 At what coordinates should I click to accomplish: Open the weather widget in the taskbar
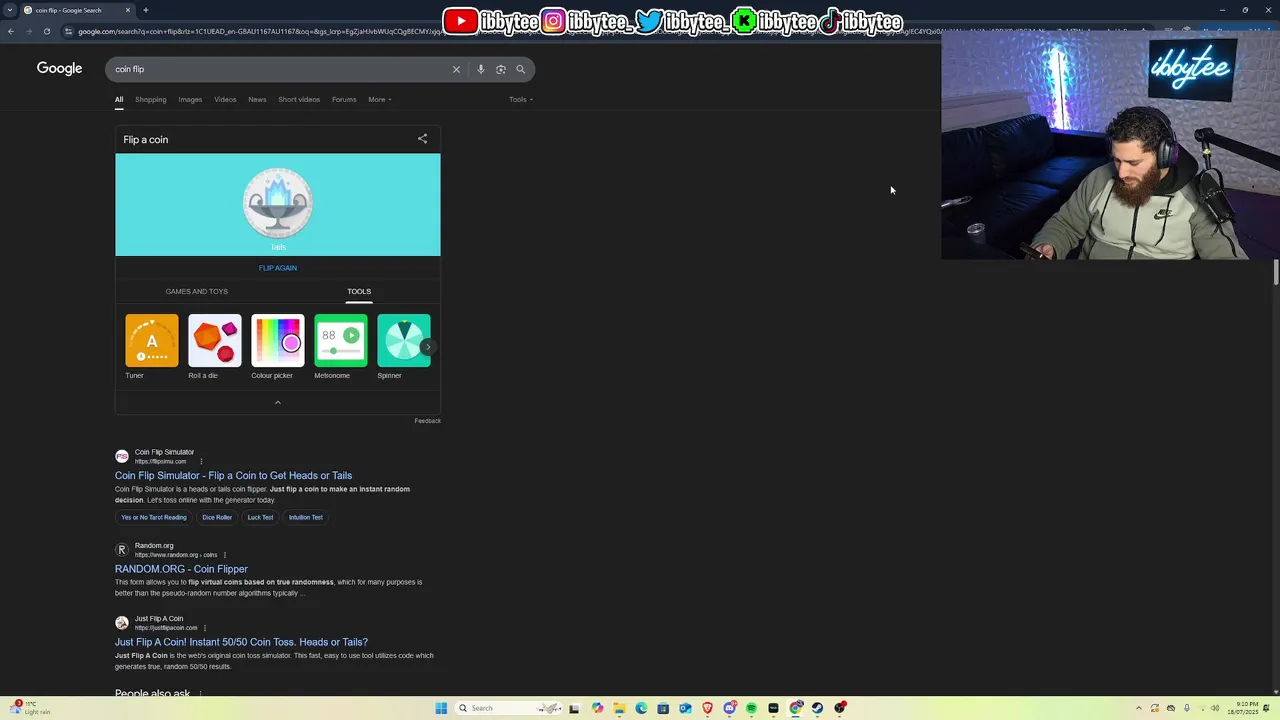click(x=30, y=708)
